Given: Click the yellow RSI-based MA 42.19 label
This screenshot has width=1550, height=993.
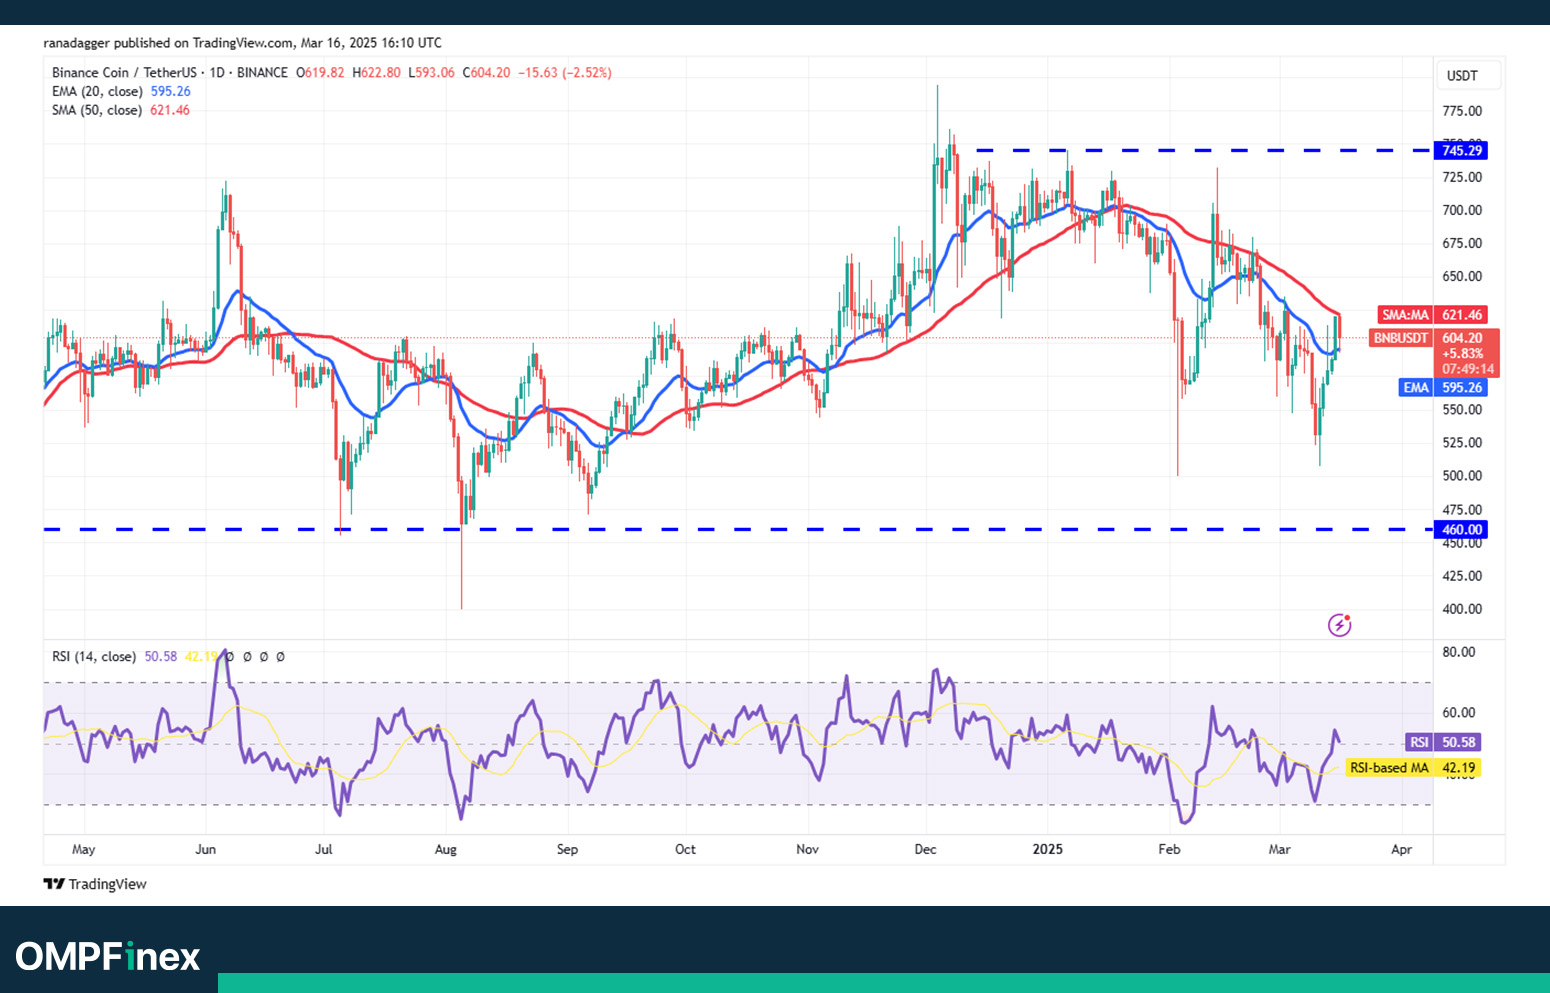Looking at the screenshot, I should (1413, 768).
